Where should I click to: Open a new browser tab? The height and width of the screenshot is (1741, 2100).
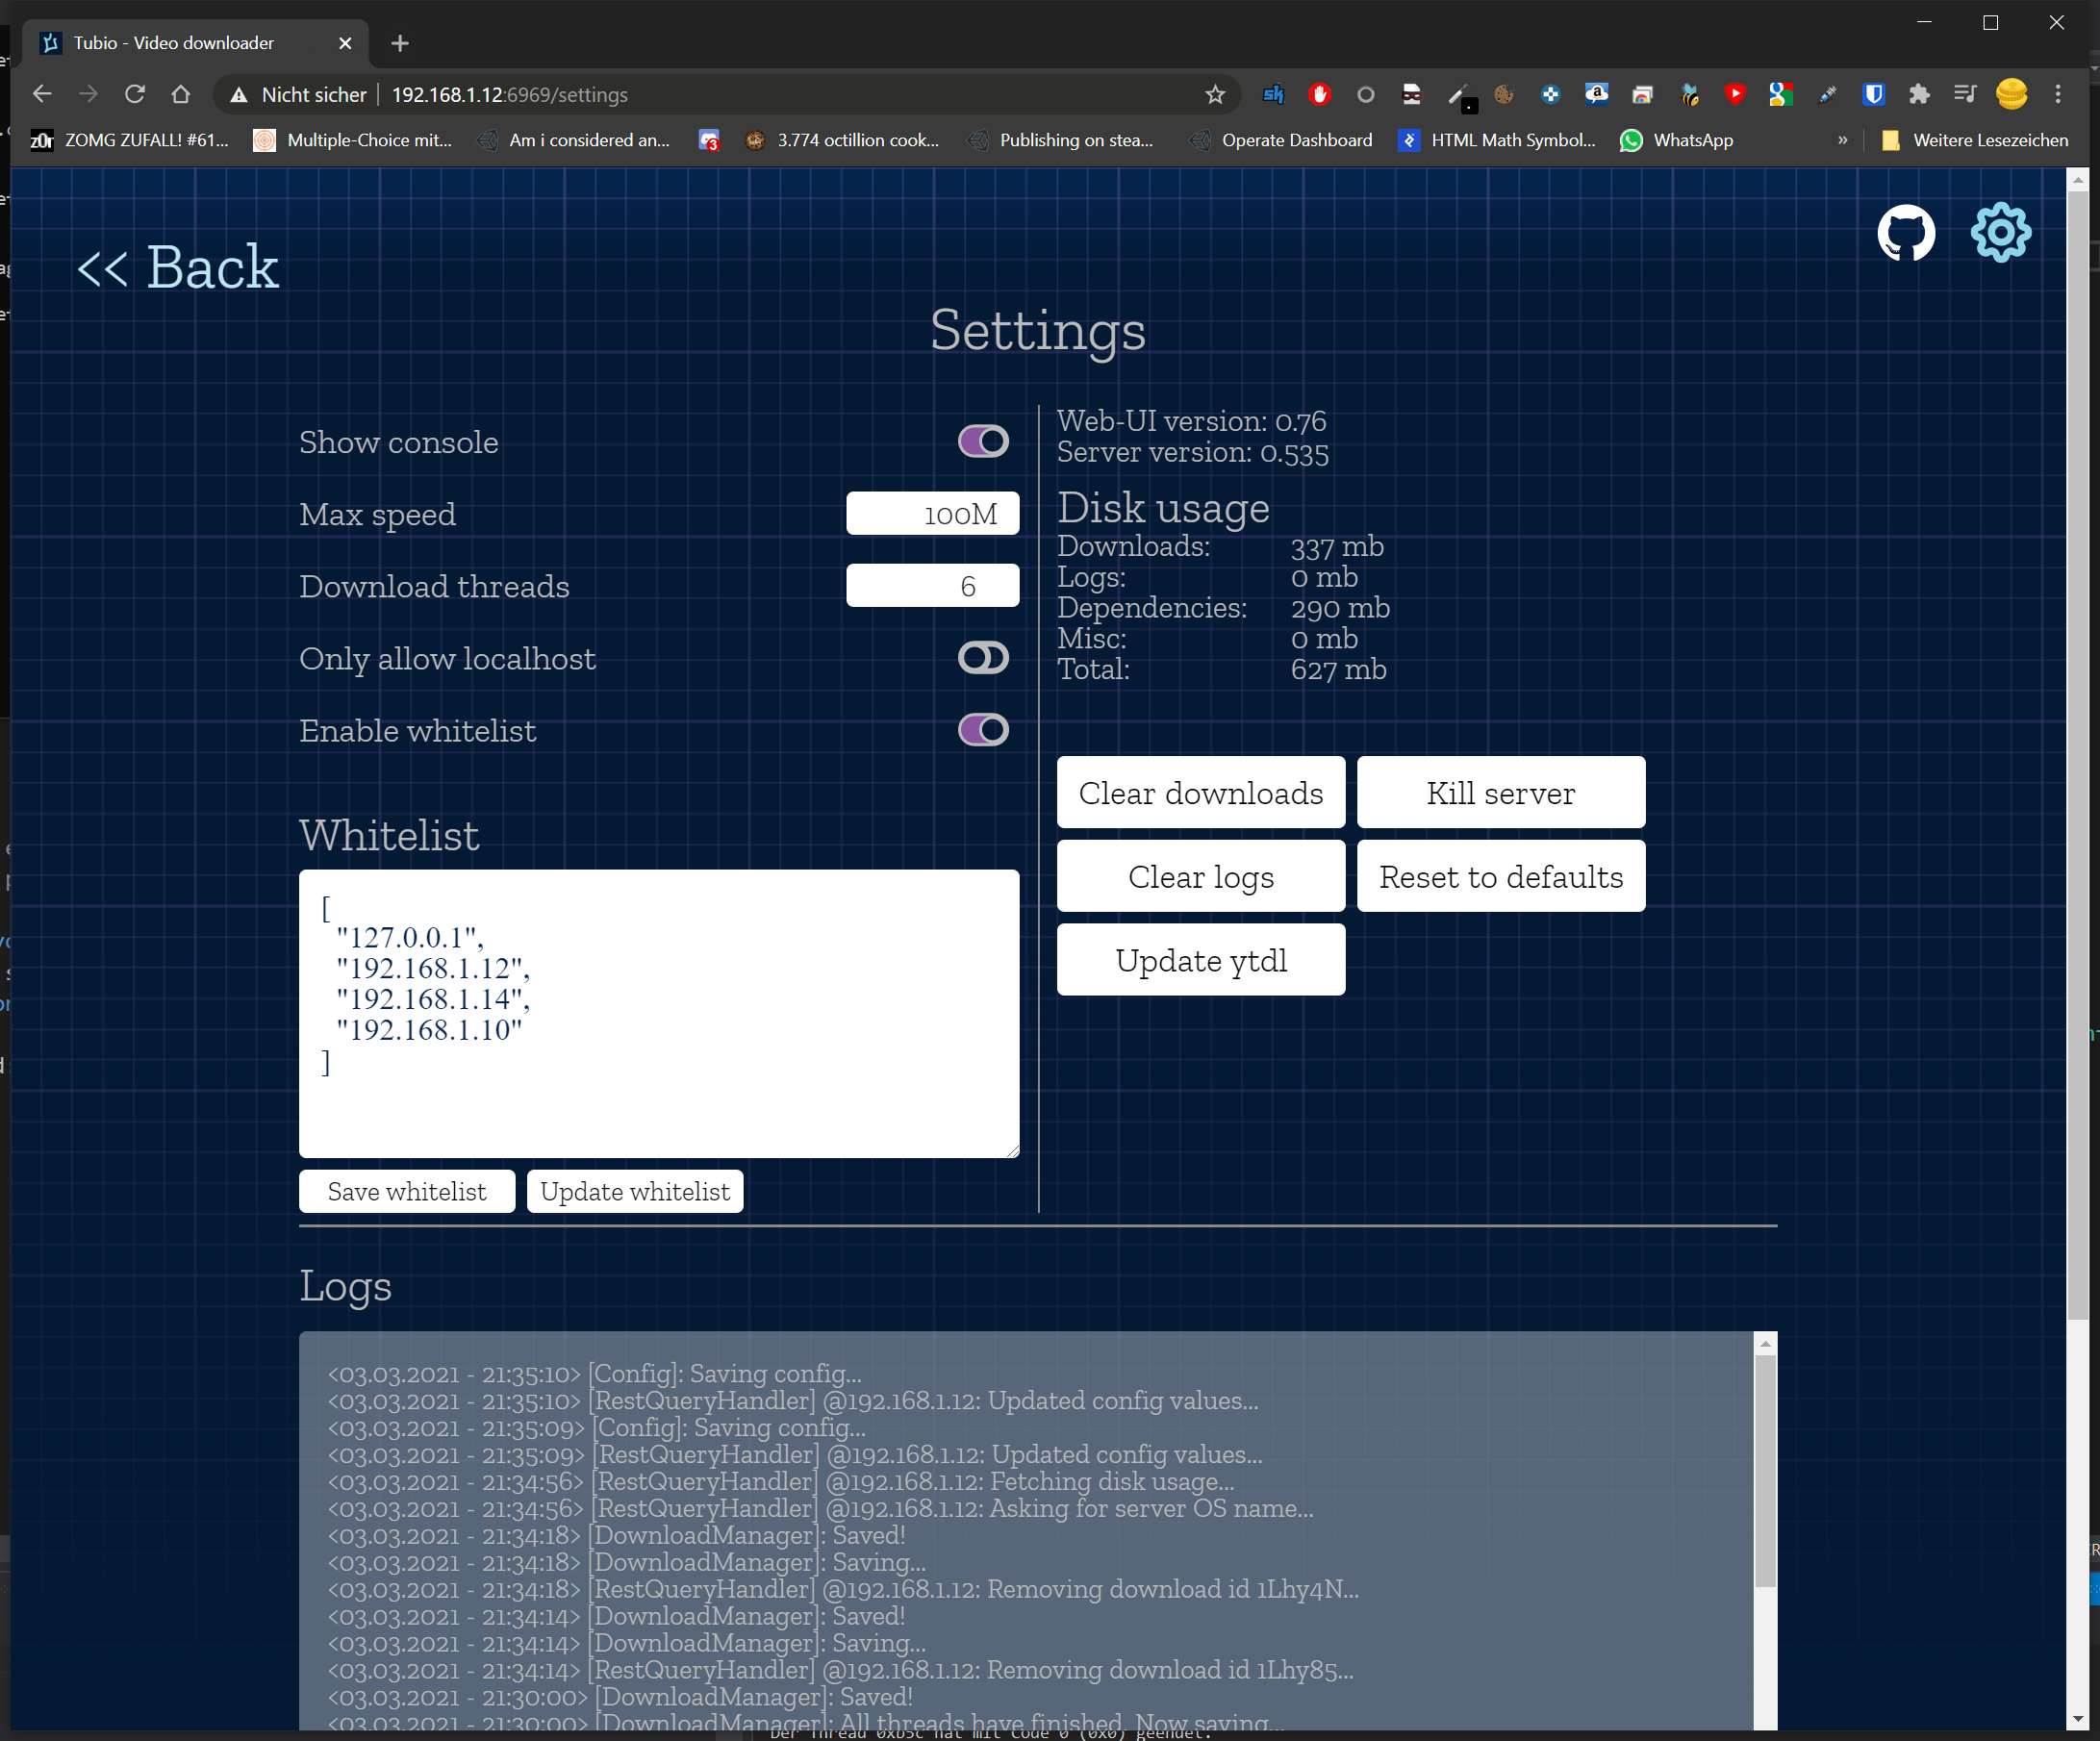(400, 43)
